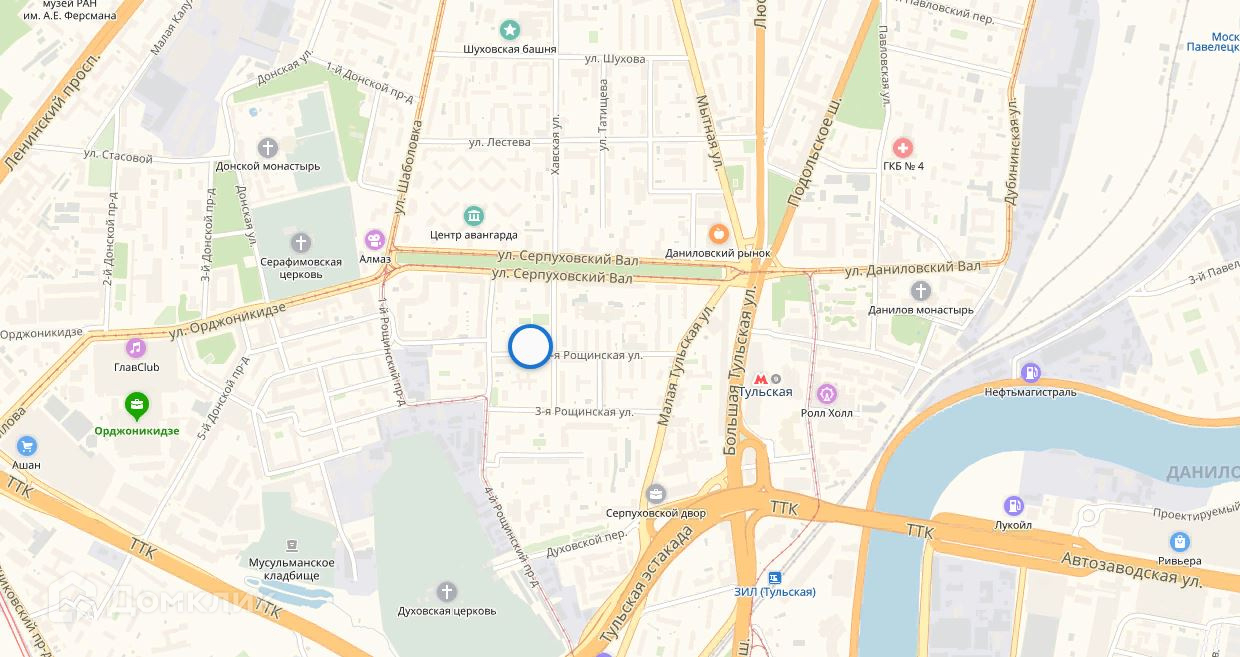
Task: Click the ГлавClub music venue icon
Action: coord(136,348)
